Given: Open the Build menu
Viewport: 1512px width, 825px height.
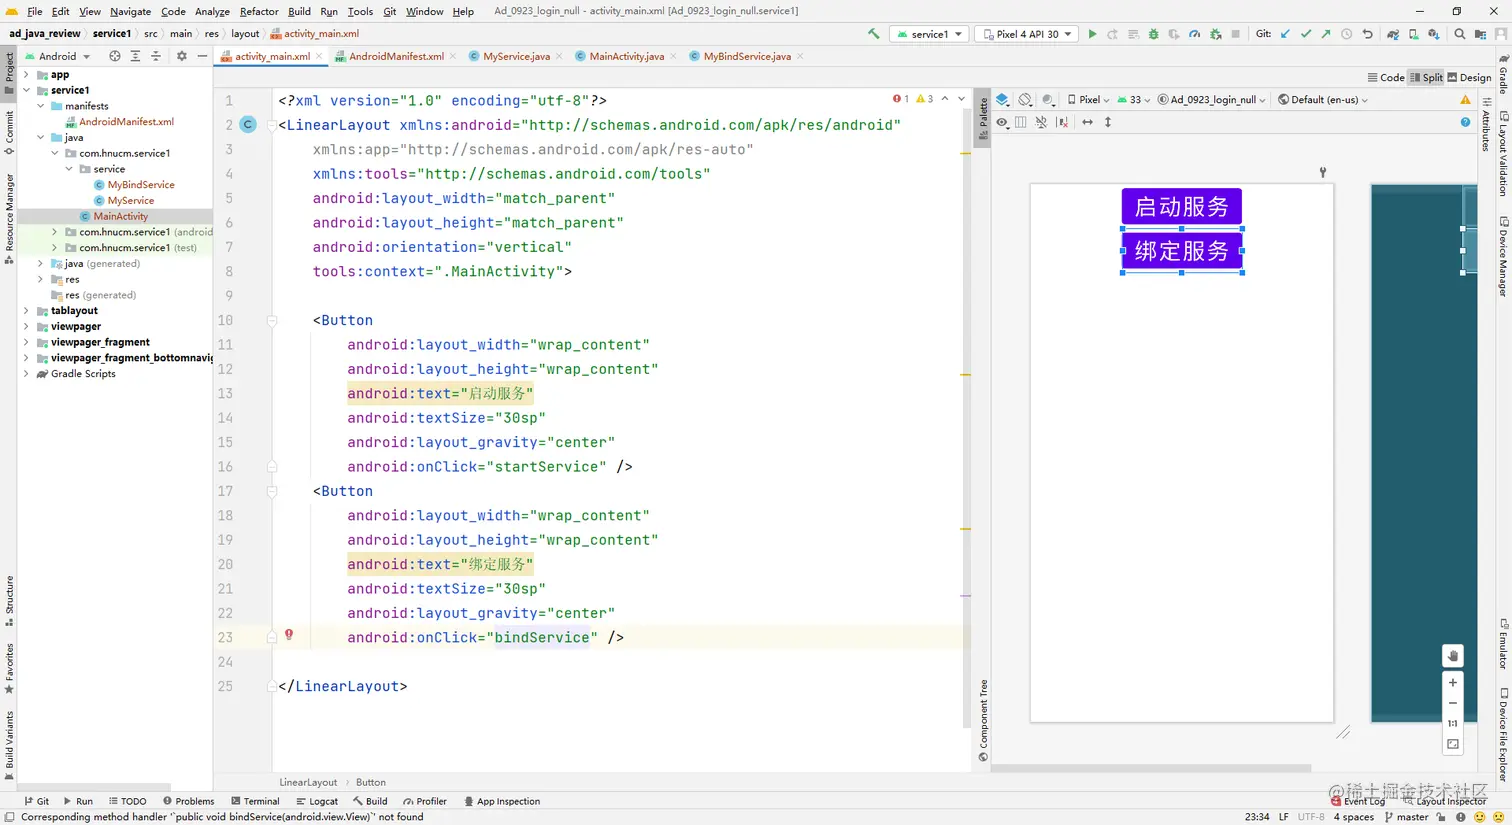Looking at the screenshot, I should coord(299,11).
